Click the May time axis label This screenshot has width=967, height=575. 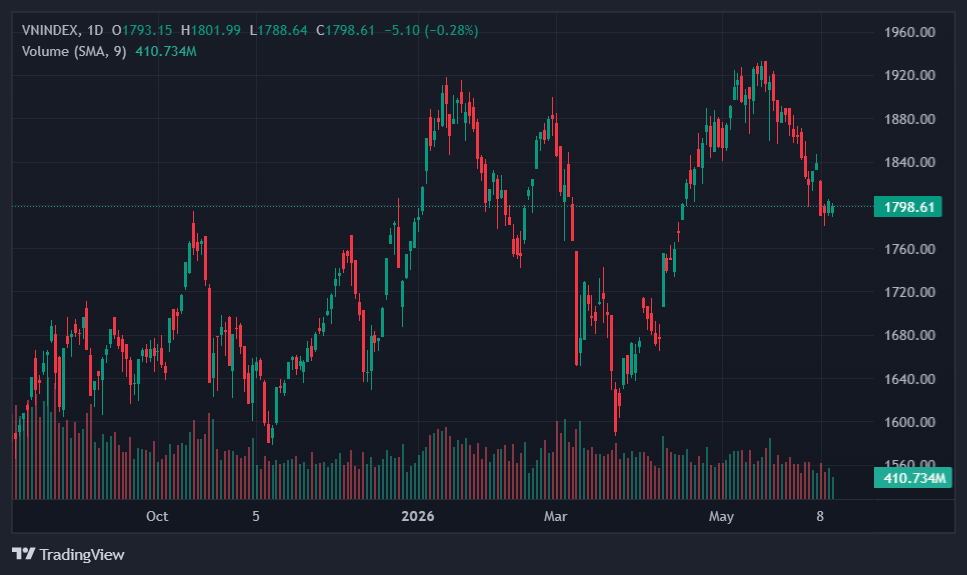[x=721, y=516]
